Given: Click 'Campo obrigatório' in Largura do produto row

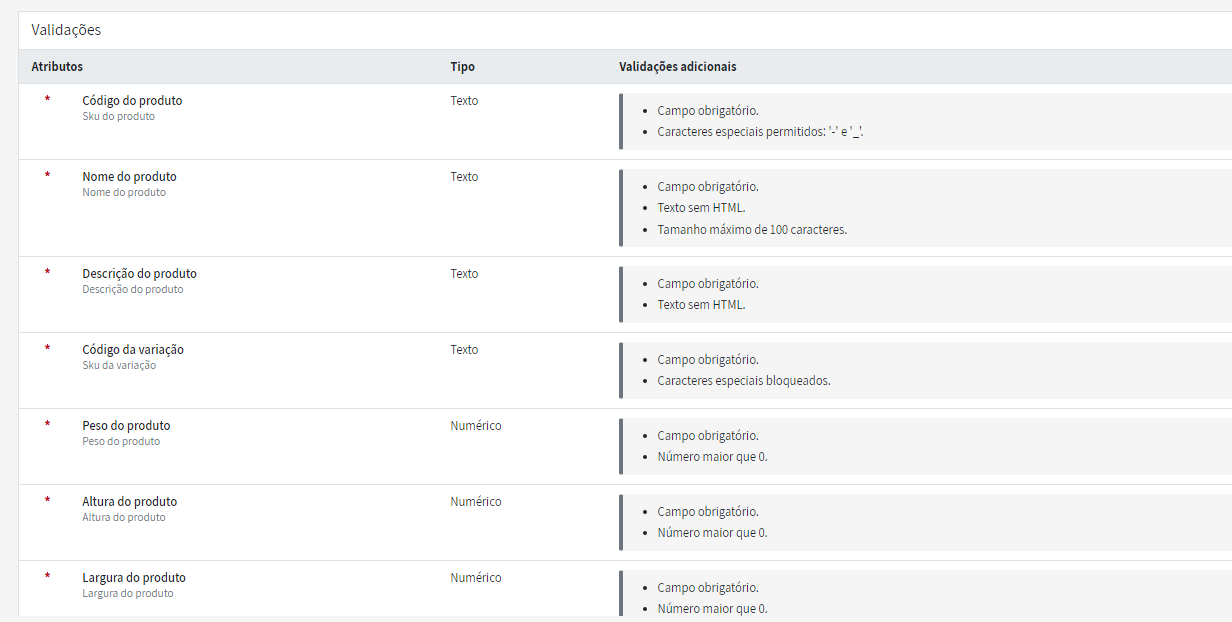Looking at the screenshot, I should tap(708, 588).
